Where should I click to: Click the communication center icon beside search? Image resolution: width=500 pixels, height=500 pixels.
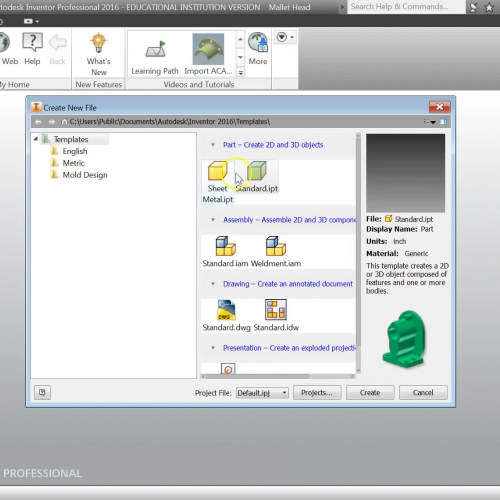[473, 7]
